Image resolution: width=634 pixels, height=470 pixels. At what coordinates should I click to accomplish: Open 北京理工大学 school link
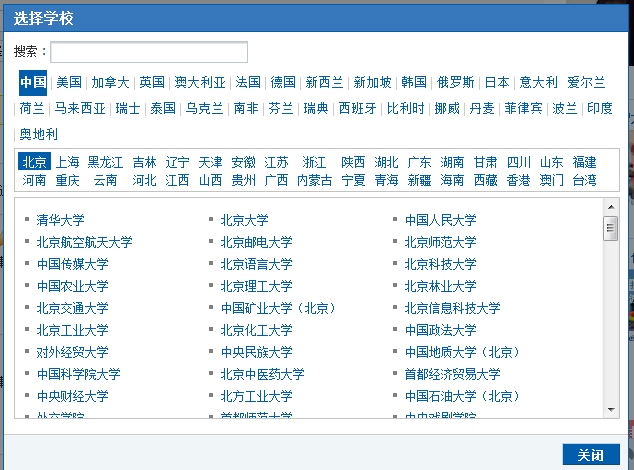(256, 286)
